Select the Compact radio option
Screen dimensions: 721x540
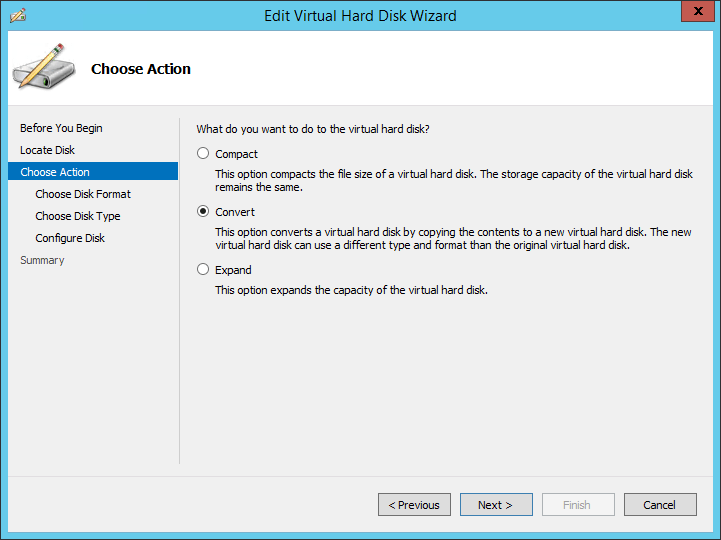click(x=204, y=154)
